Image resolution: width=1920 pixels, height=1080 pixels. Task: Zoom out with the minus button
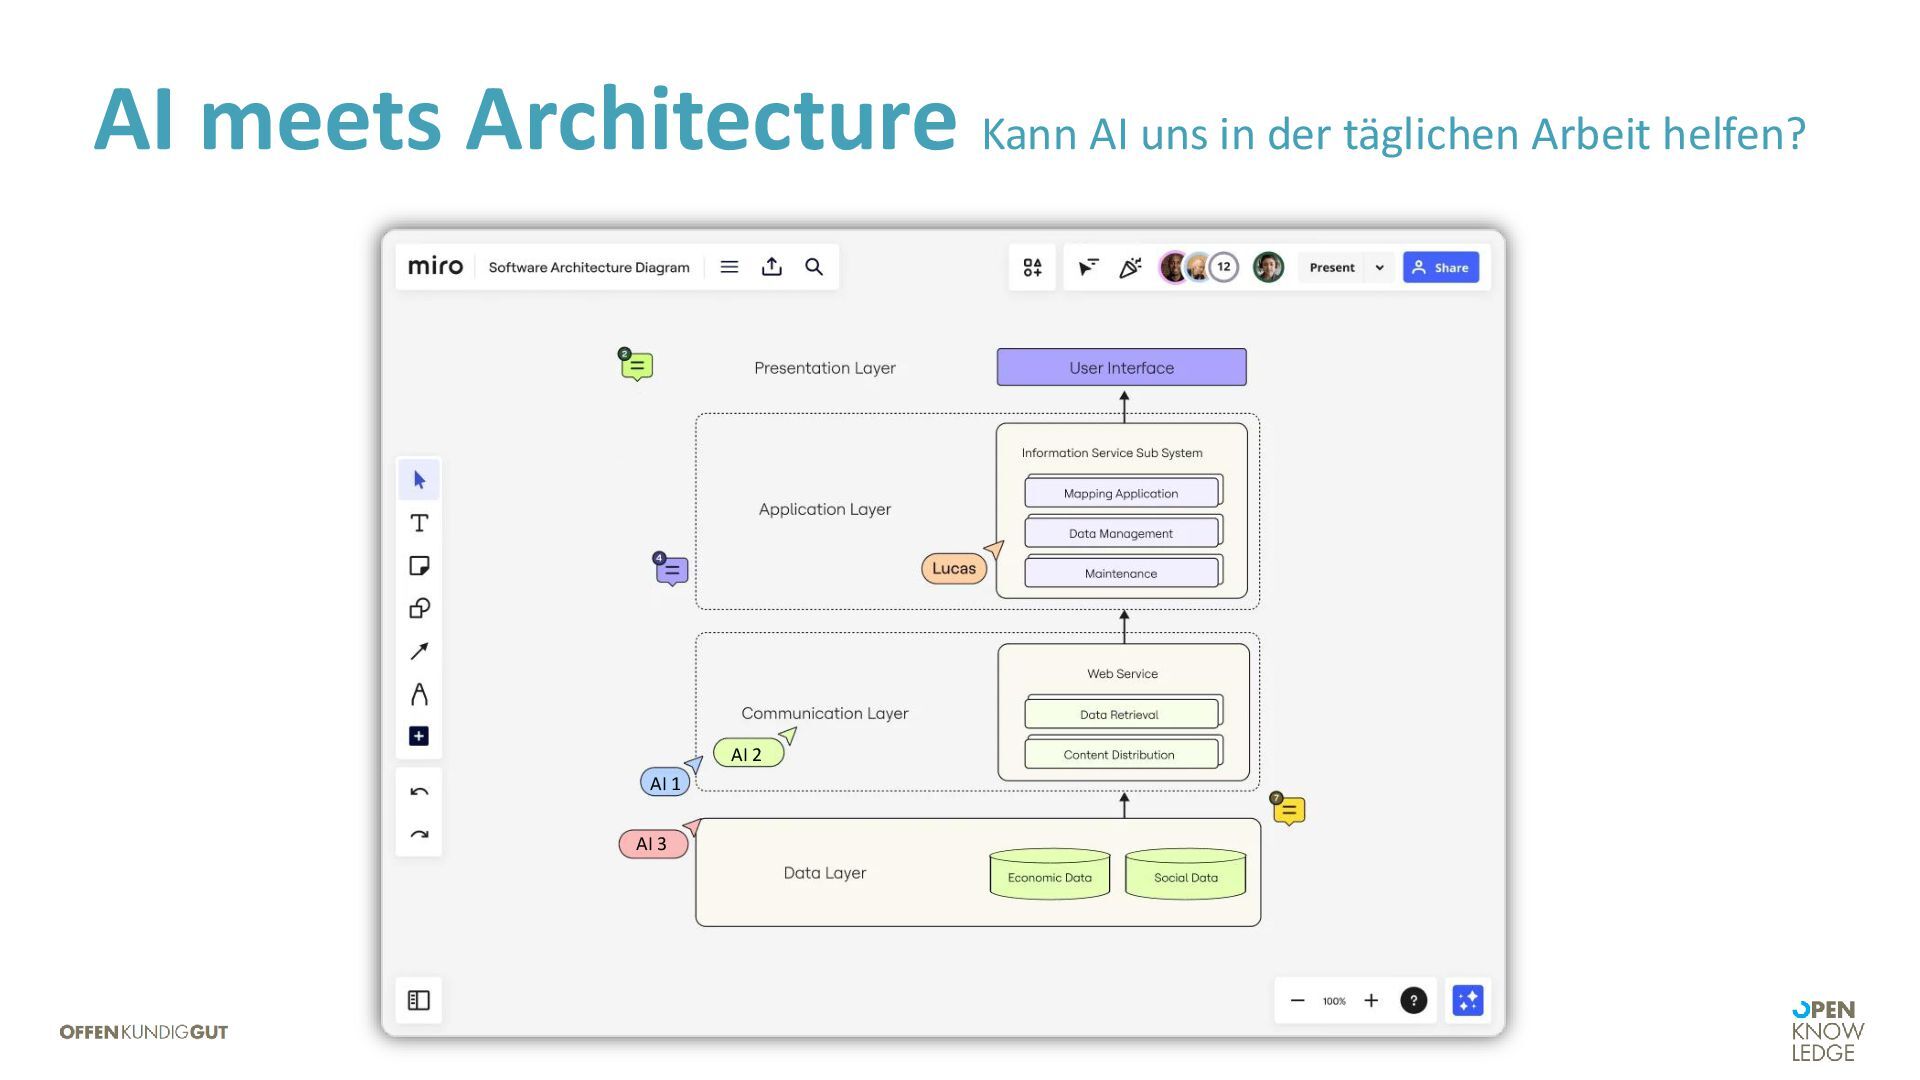pos(1297,1001)
